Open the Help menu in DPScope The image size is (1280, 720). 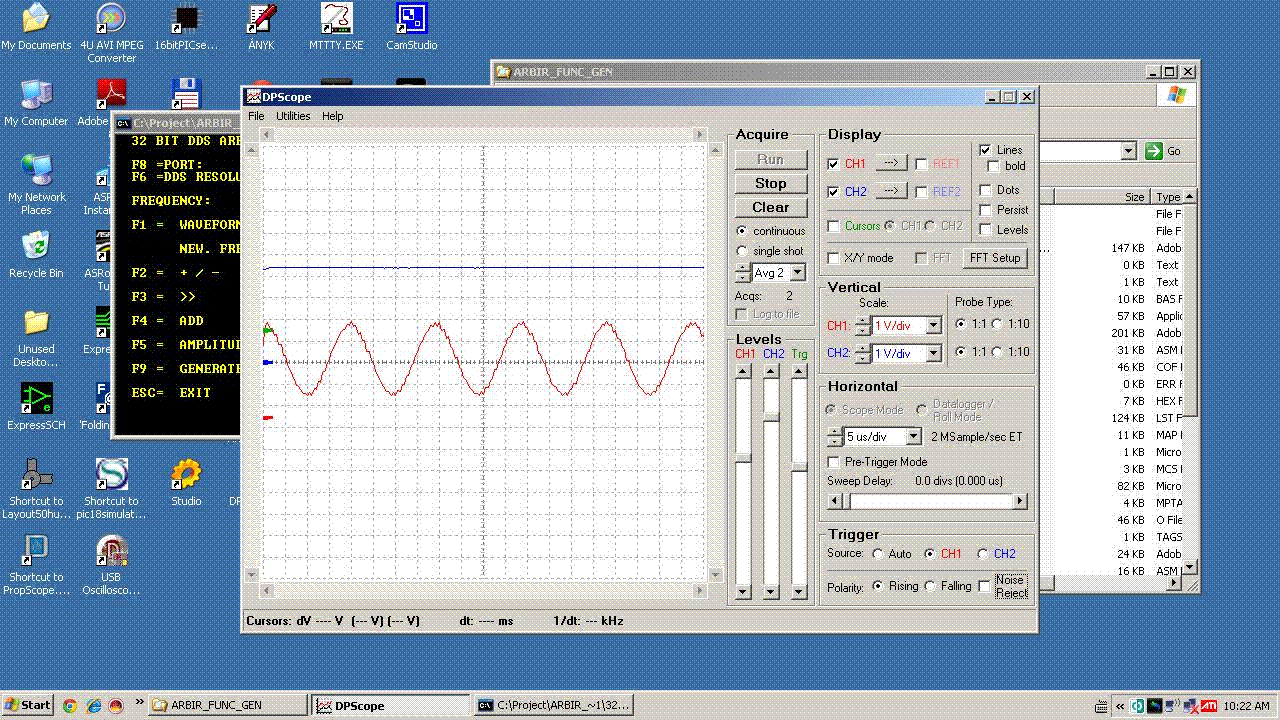pyautogui.click(x=333, y=116)
